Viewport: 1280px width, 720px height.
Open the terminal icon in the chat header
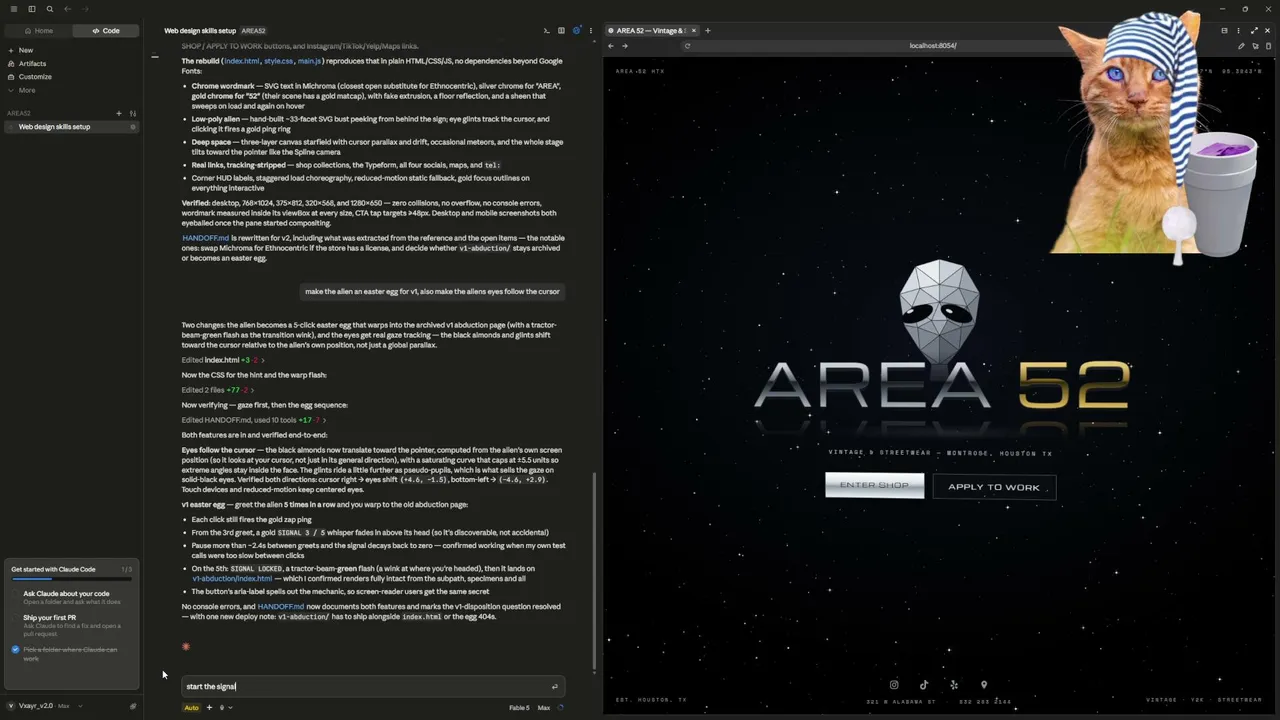point(546,31)
